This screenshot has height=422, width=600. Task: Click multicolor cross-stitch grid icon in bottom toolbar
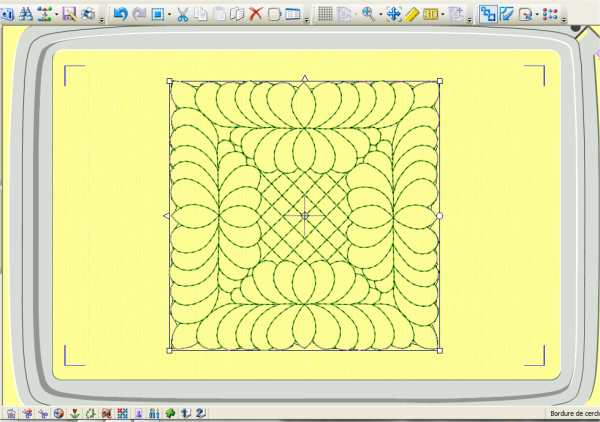[122, 413]
